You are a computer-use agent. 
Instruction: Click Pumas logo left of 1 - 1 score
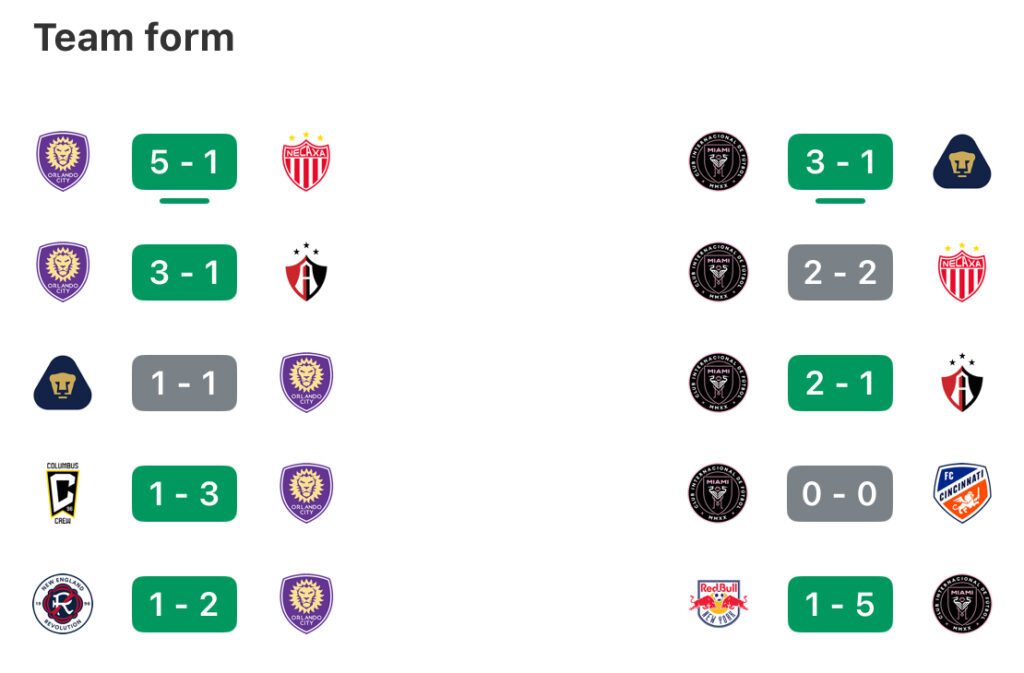(x=63, y=383)
